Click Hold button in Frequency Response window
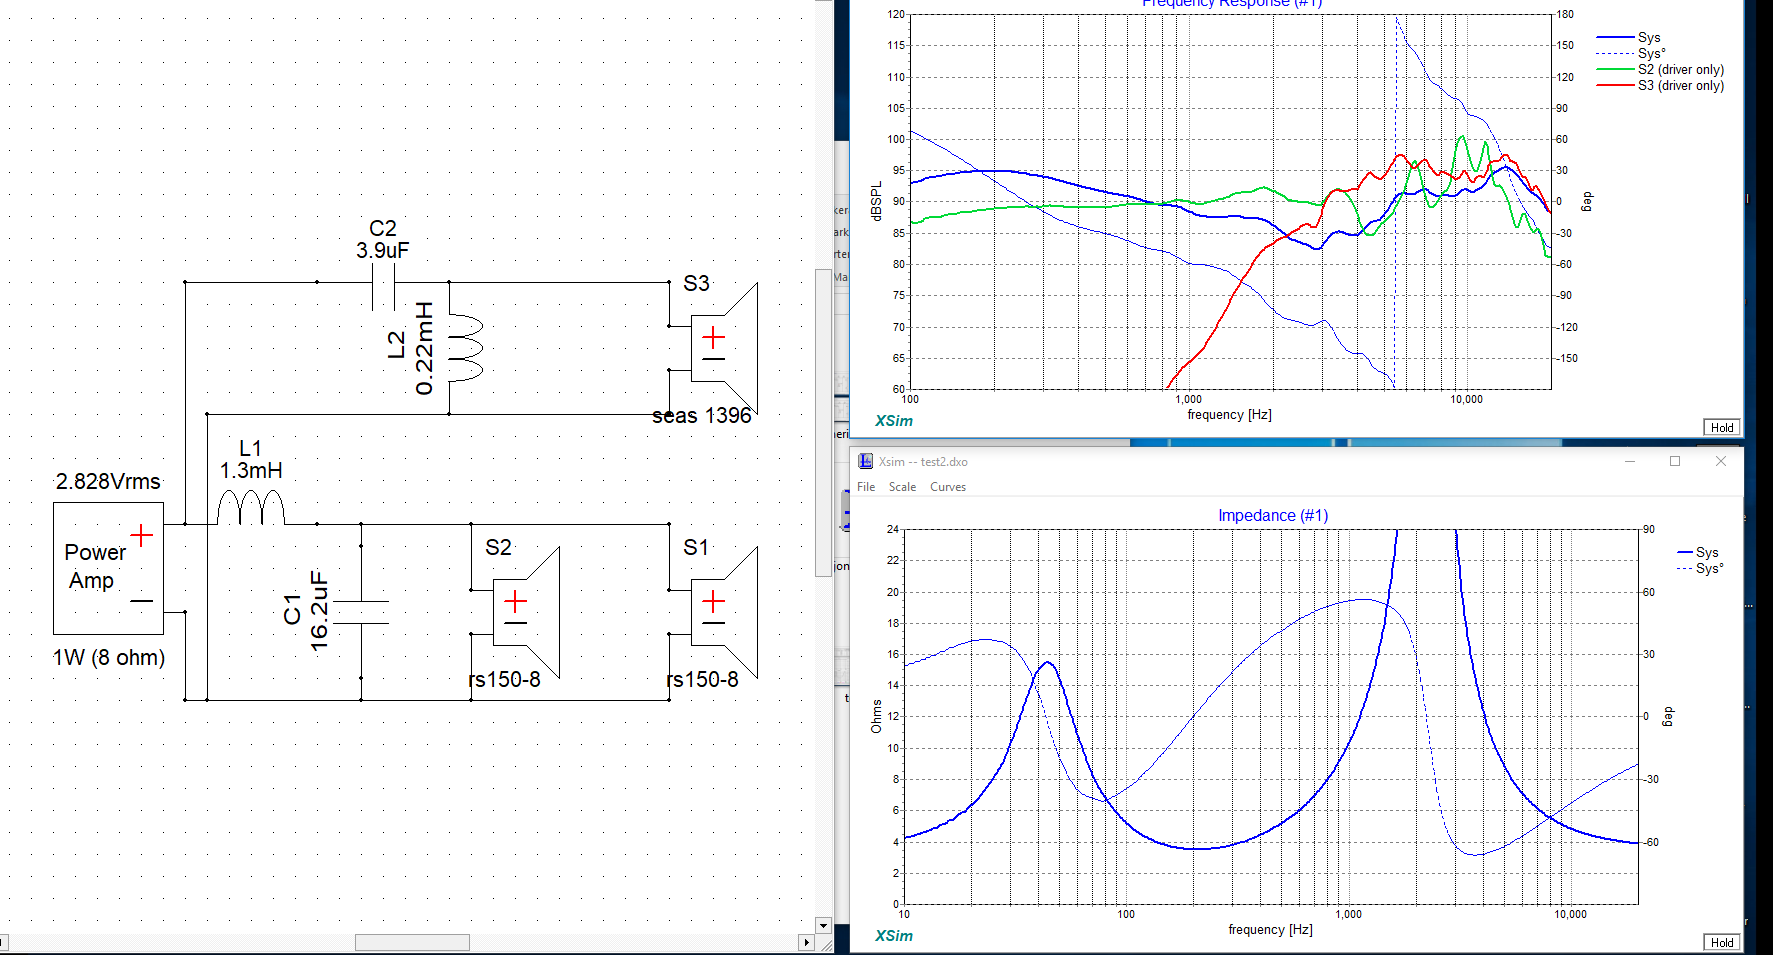This screenshot has height=955, width=1773. coord(1722,427)
